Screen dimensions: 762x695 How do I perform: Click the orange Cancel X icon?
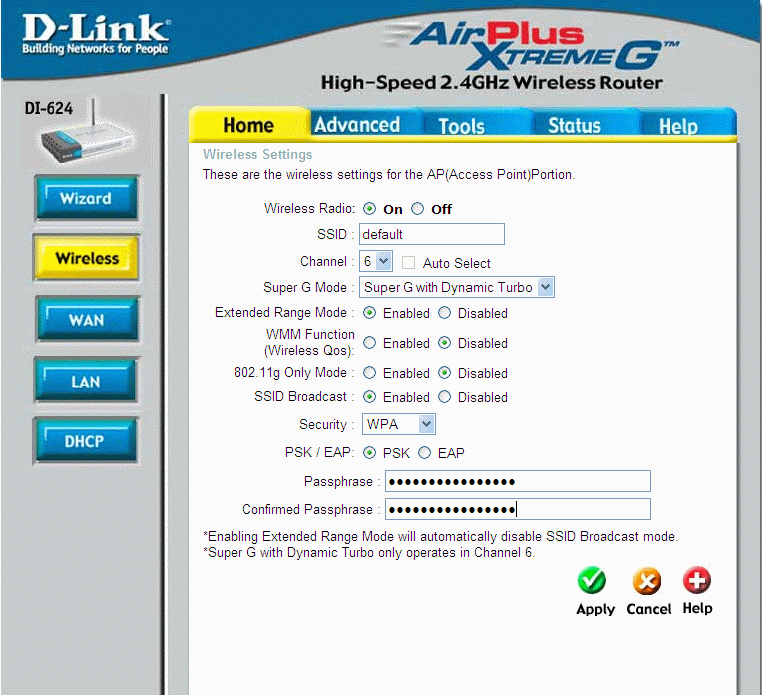[x=647, y=581]
